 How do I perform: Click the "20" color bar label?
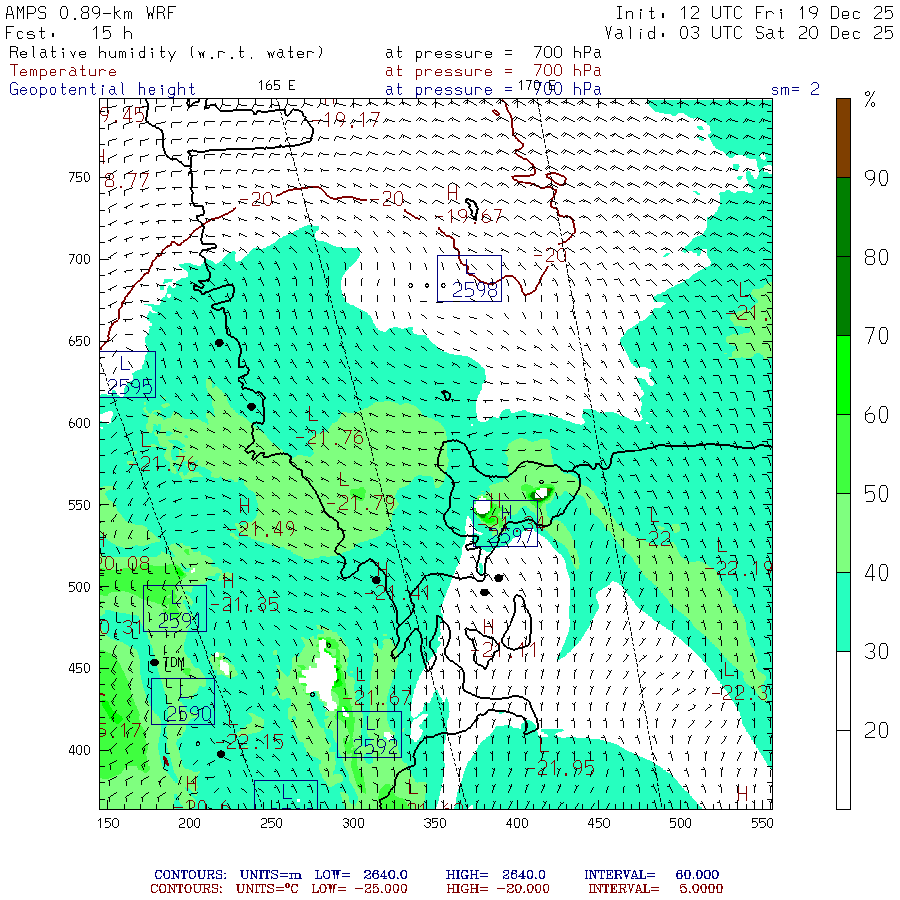pos(876,731)
